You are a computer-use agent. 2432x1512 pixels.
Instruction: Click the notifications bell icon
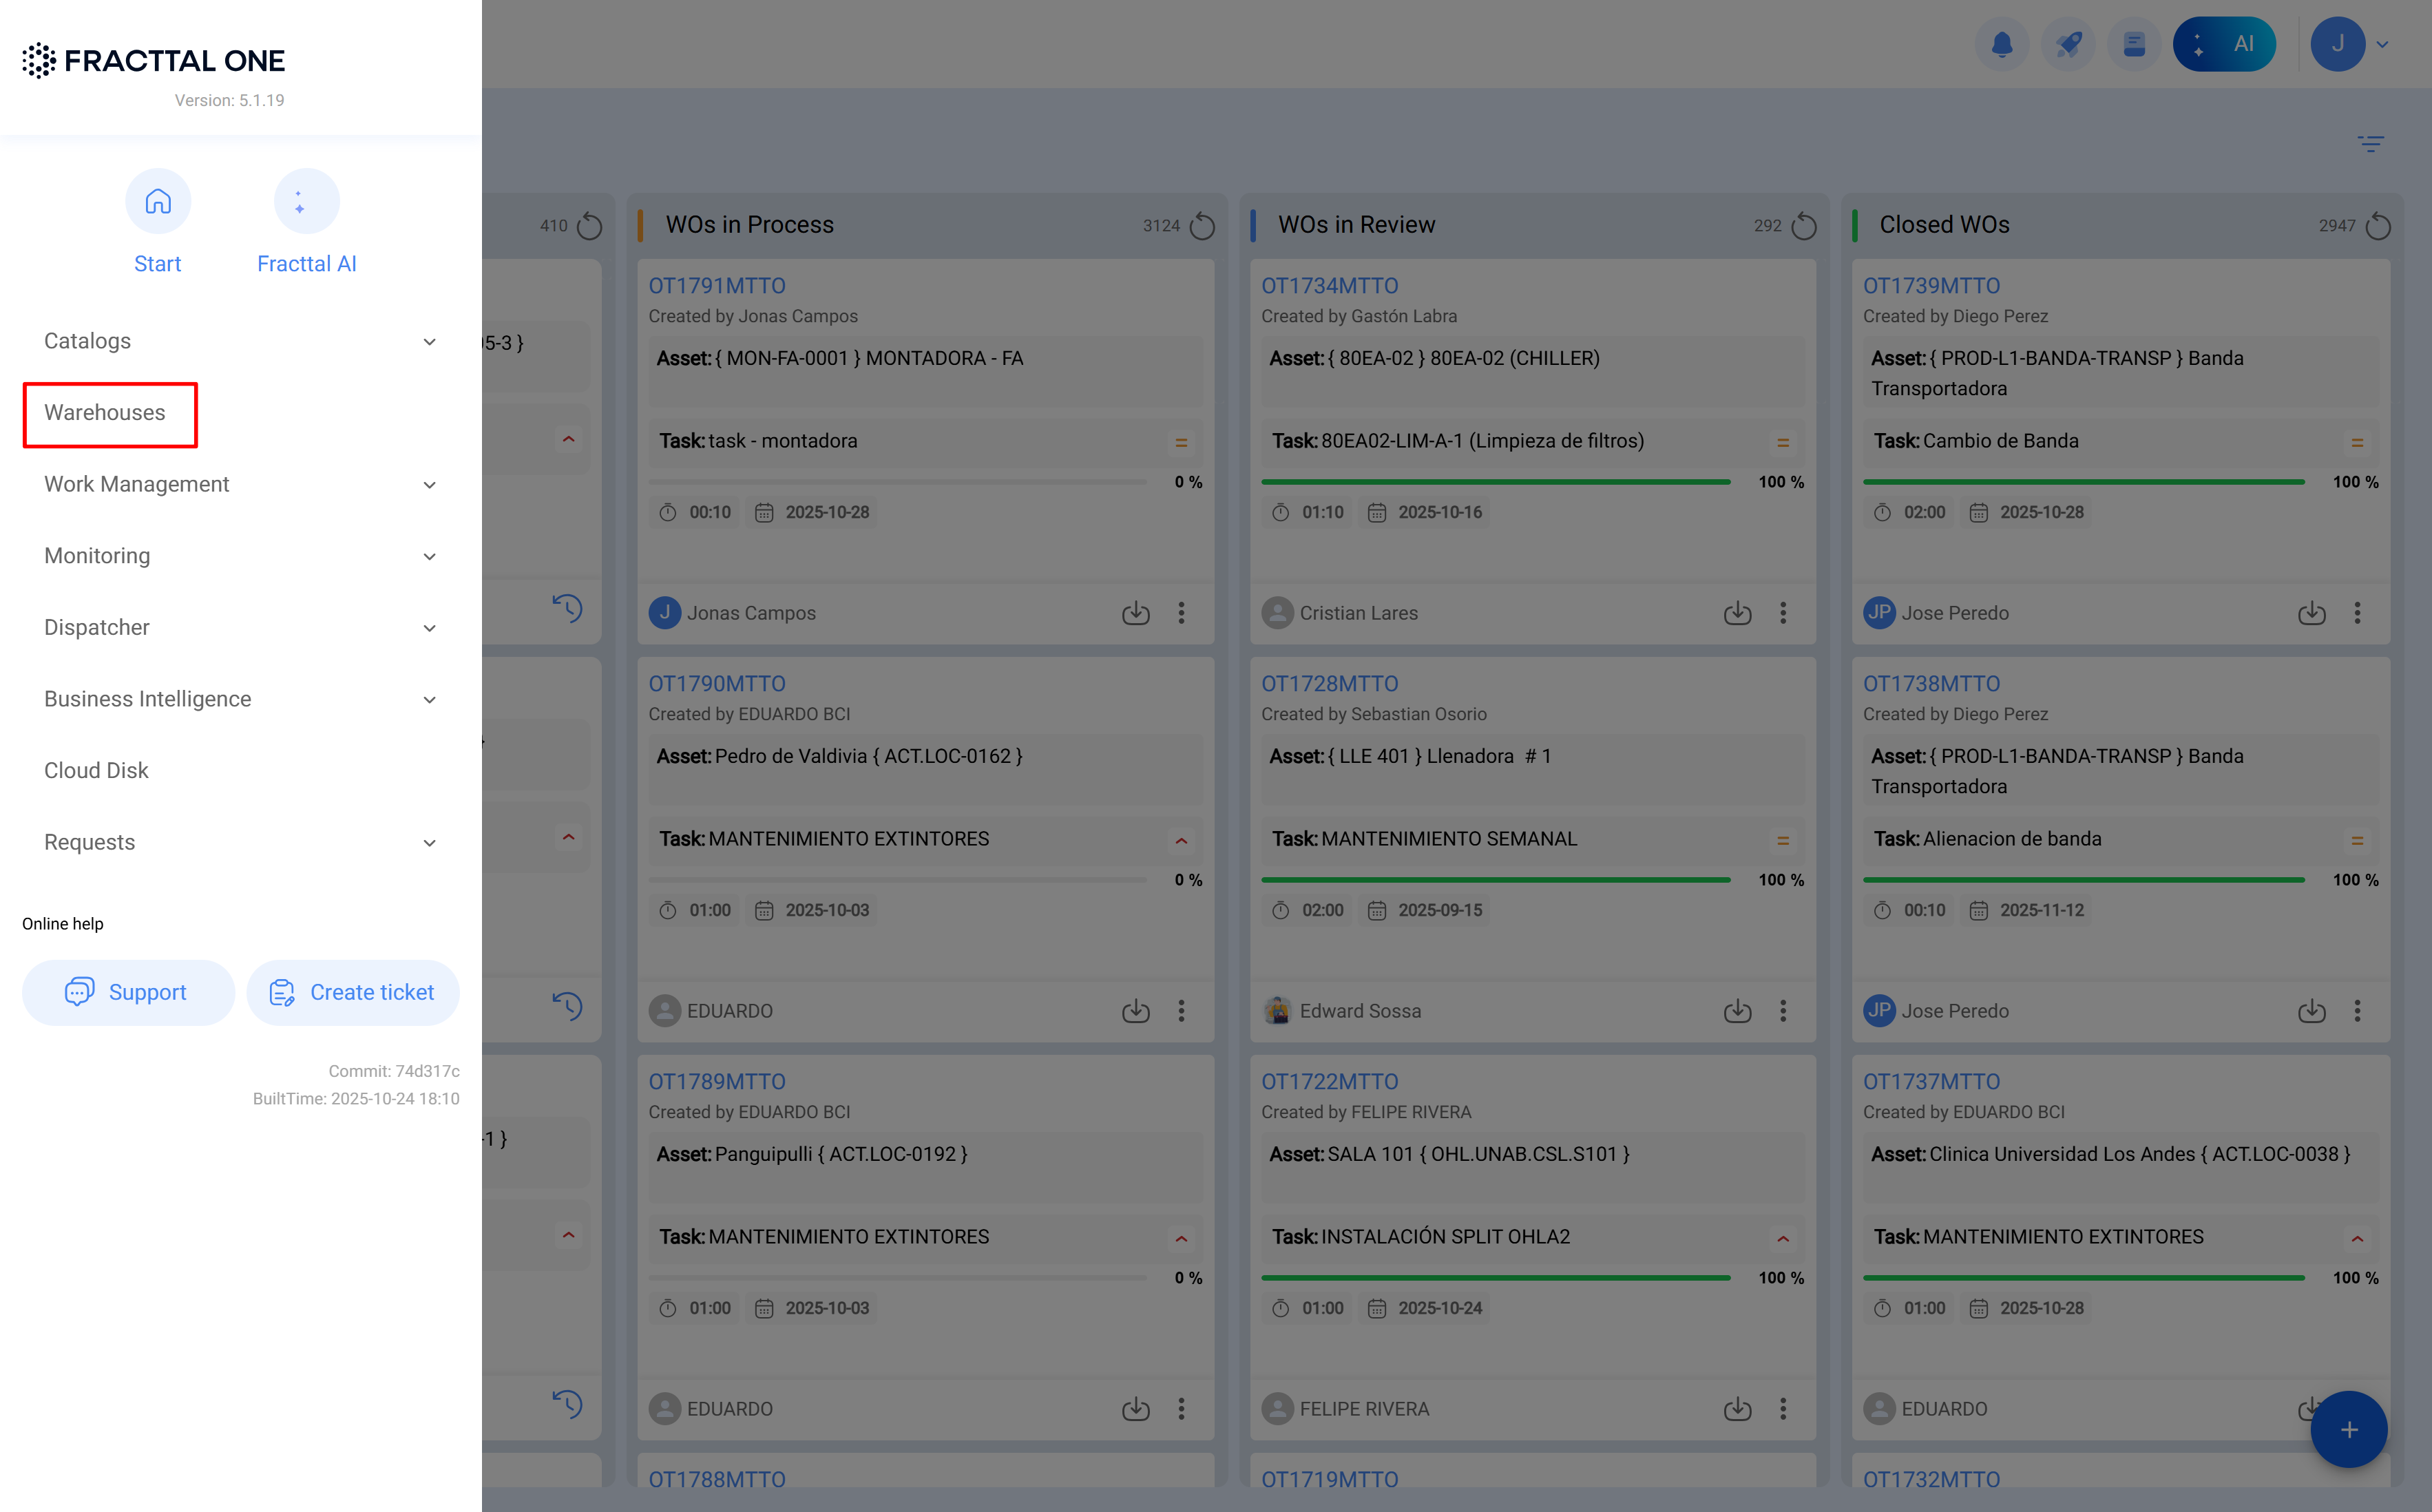coord(2001,44)
